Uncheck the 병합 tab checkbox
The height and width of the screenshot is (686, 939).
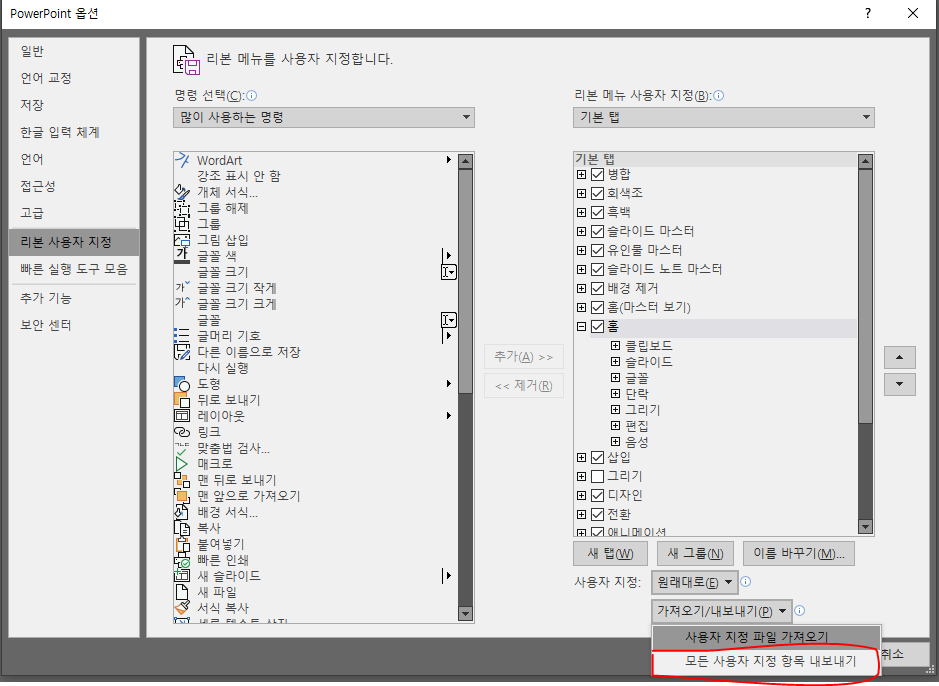(x=597, y=174)
